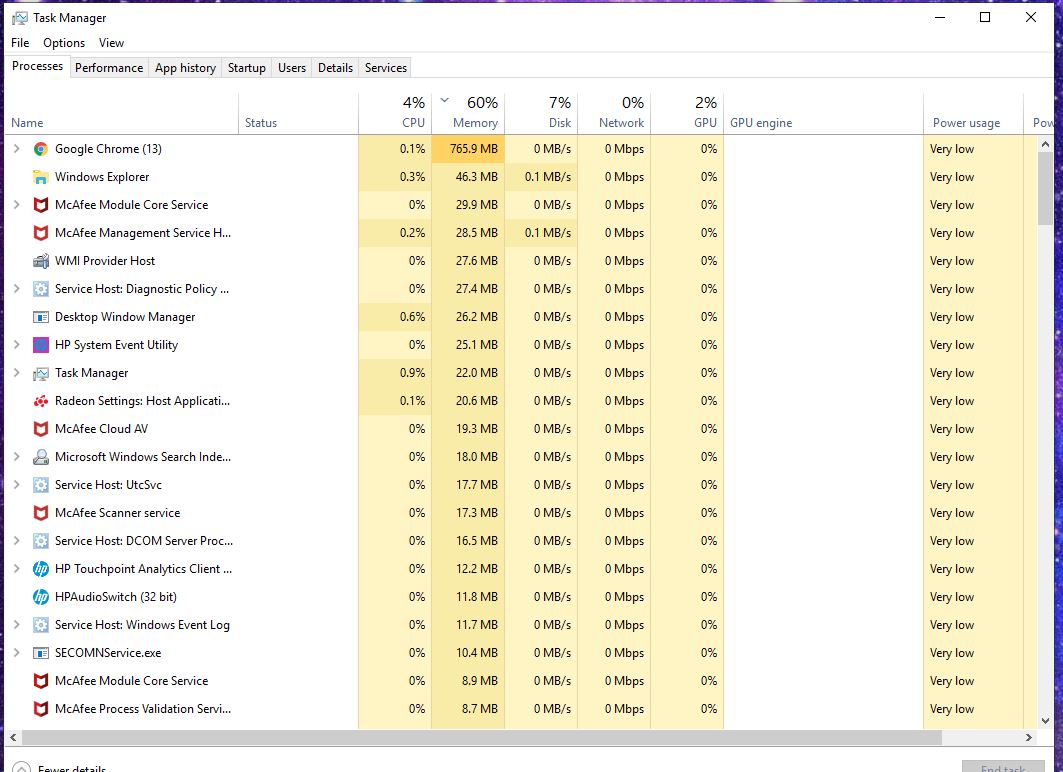Click the Service Host: DCOM Server gear icon
This screenshot has width=1063, height=772.
click(41, 541)
